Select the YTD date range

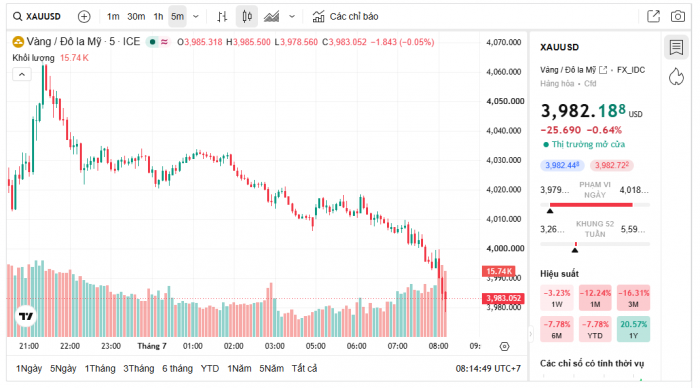click(209, 368)
